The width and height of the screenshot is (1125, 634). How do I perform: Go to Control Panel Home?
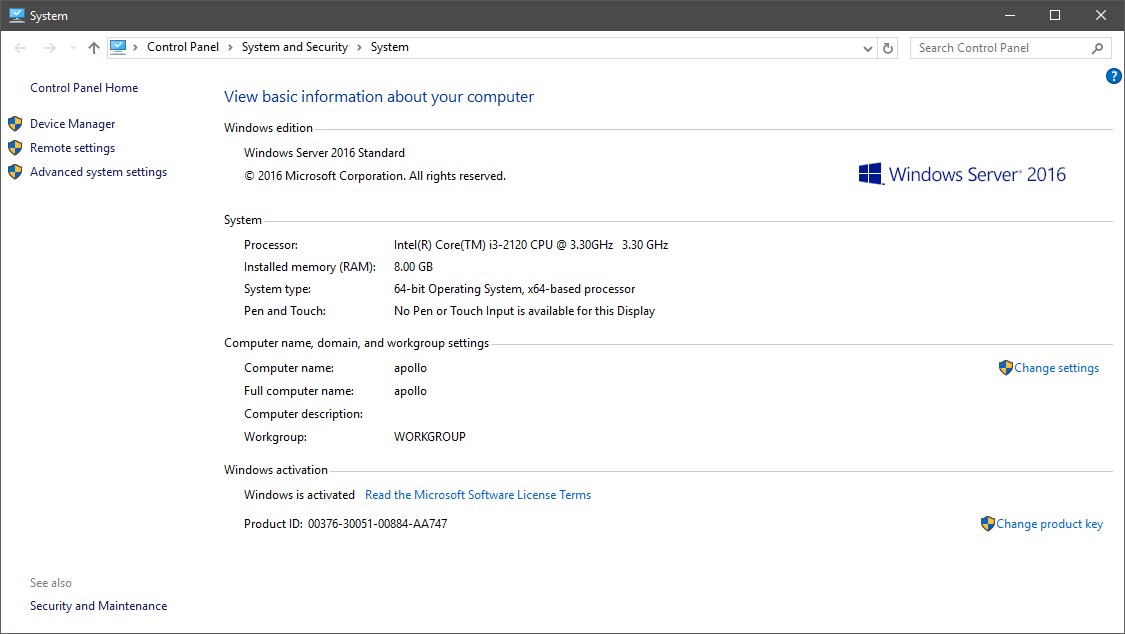click(84, 87)
